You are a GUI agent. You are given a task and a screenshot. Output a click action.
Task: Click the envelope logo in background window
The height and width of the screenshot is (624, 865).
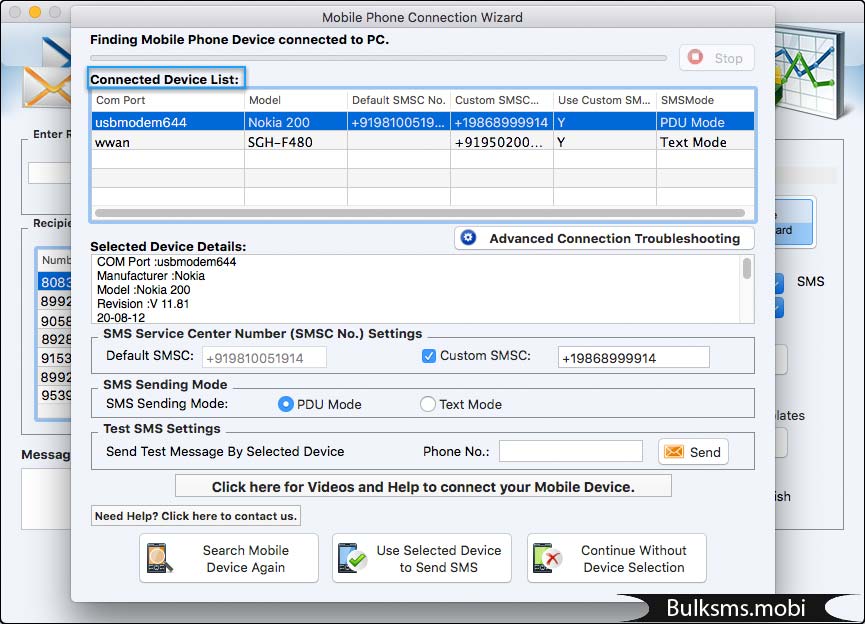[46, 87]
